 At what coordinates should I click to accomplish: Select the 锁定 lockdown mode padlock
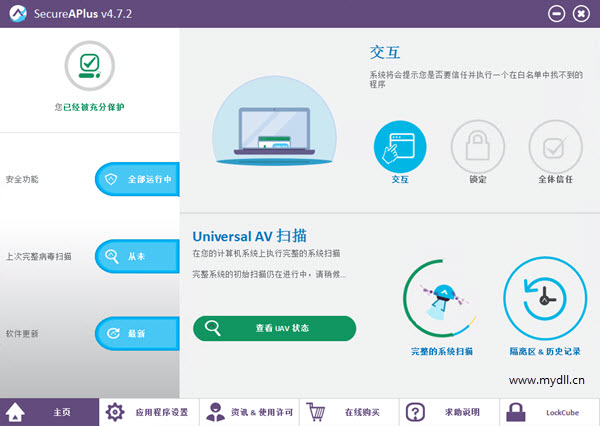478,147
